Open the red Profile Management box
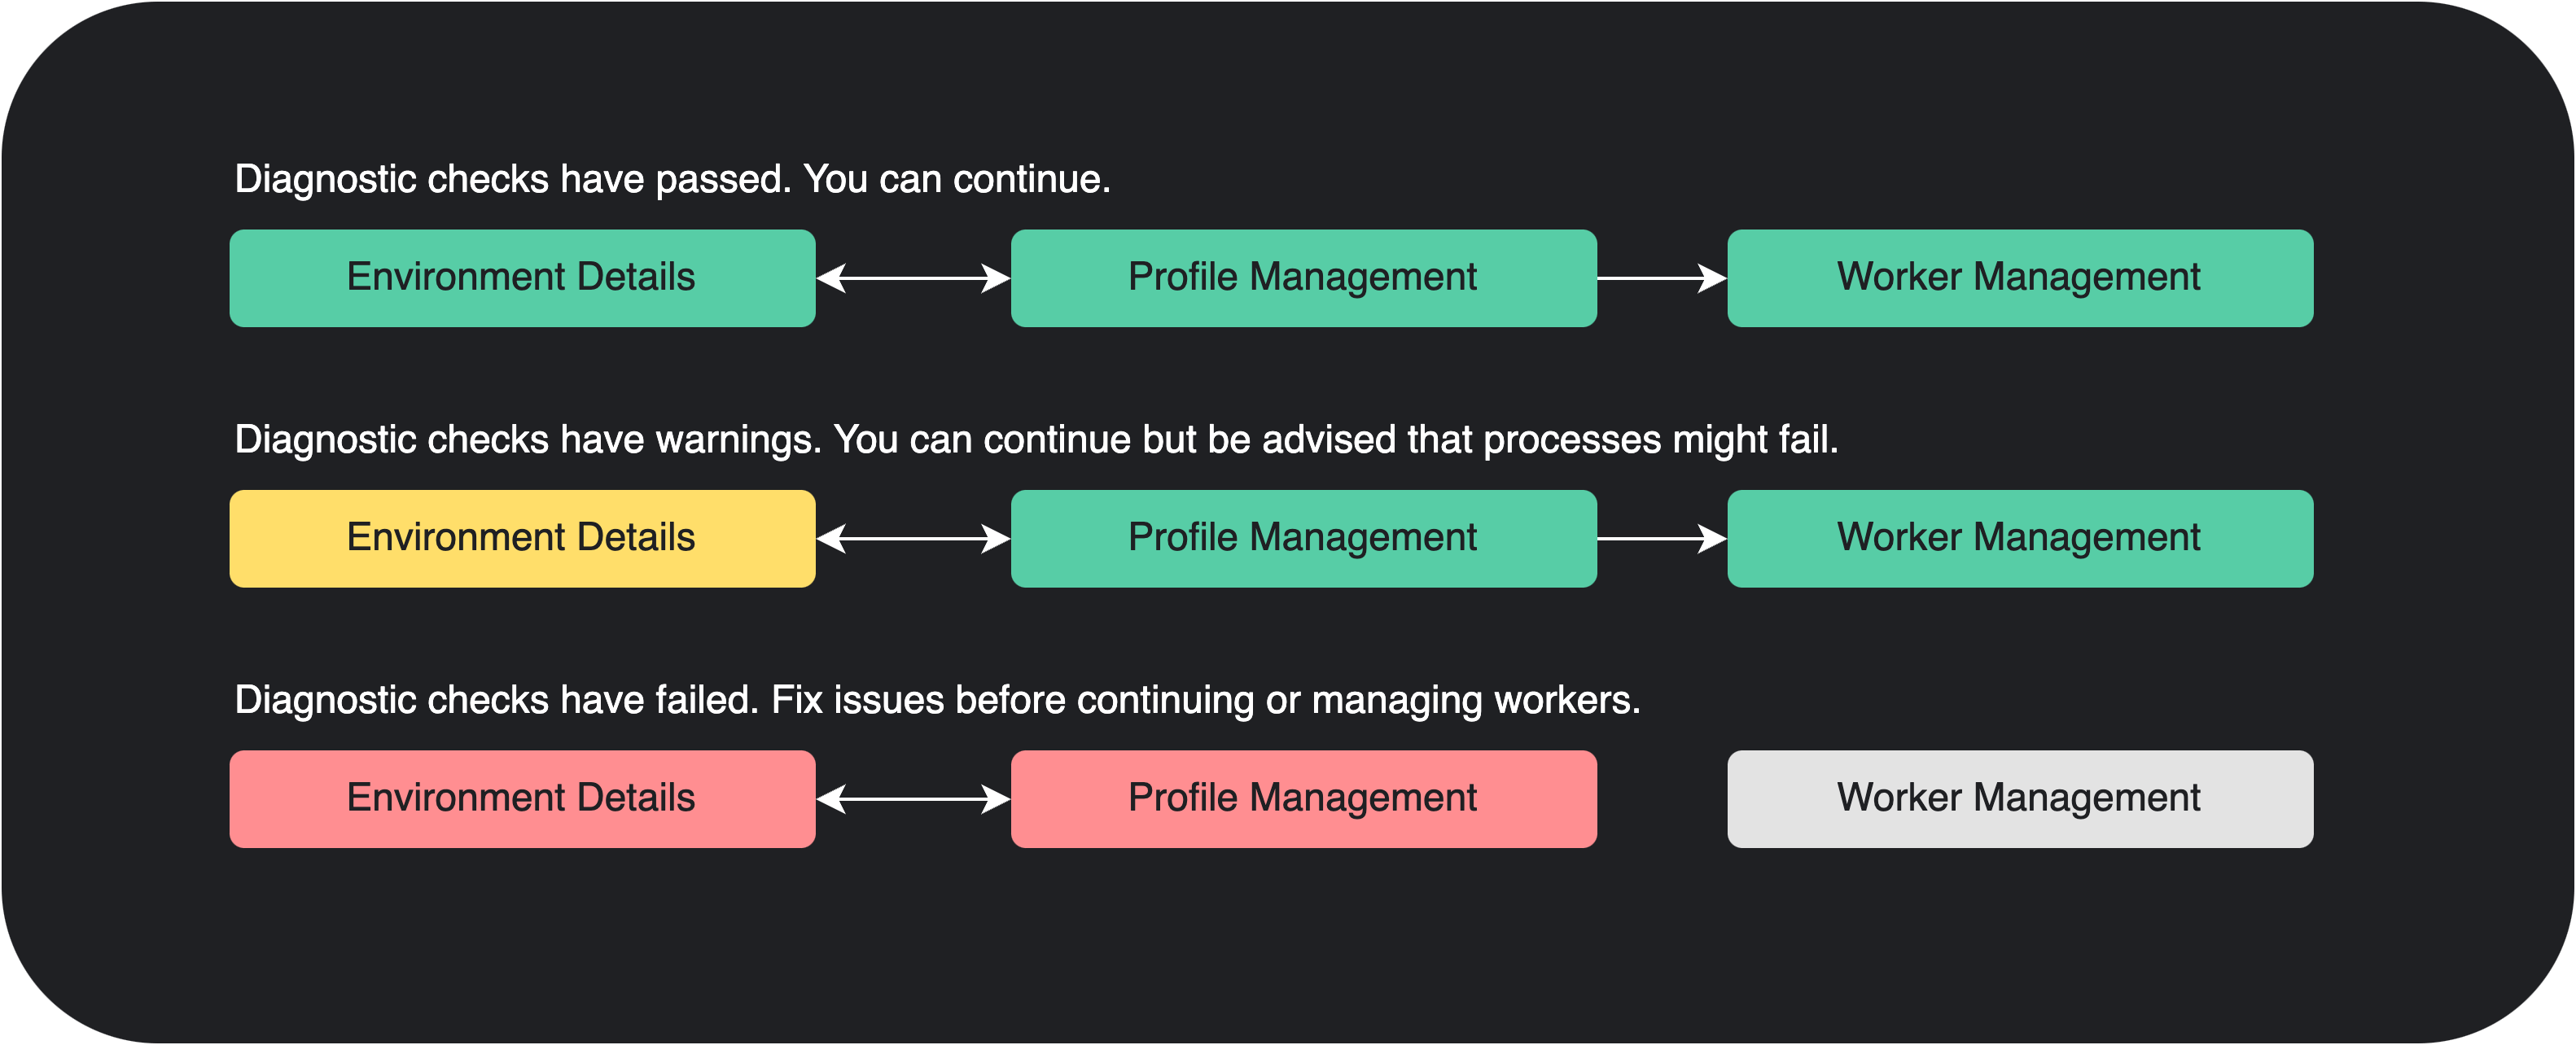Screen dimensions: 2576x1045 (1303, 799)
